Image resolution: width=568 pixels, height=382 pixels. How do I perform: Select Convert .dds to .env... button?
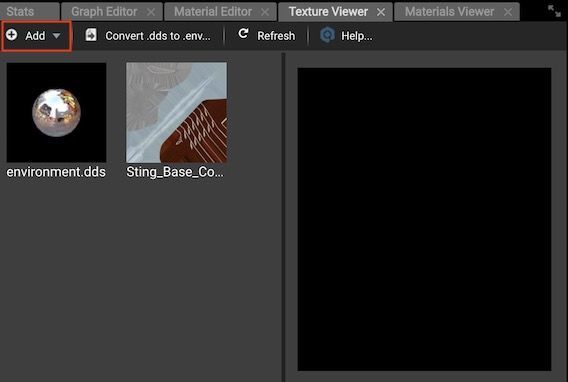(x=148, y=36)
